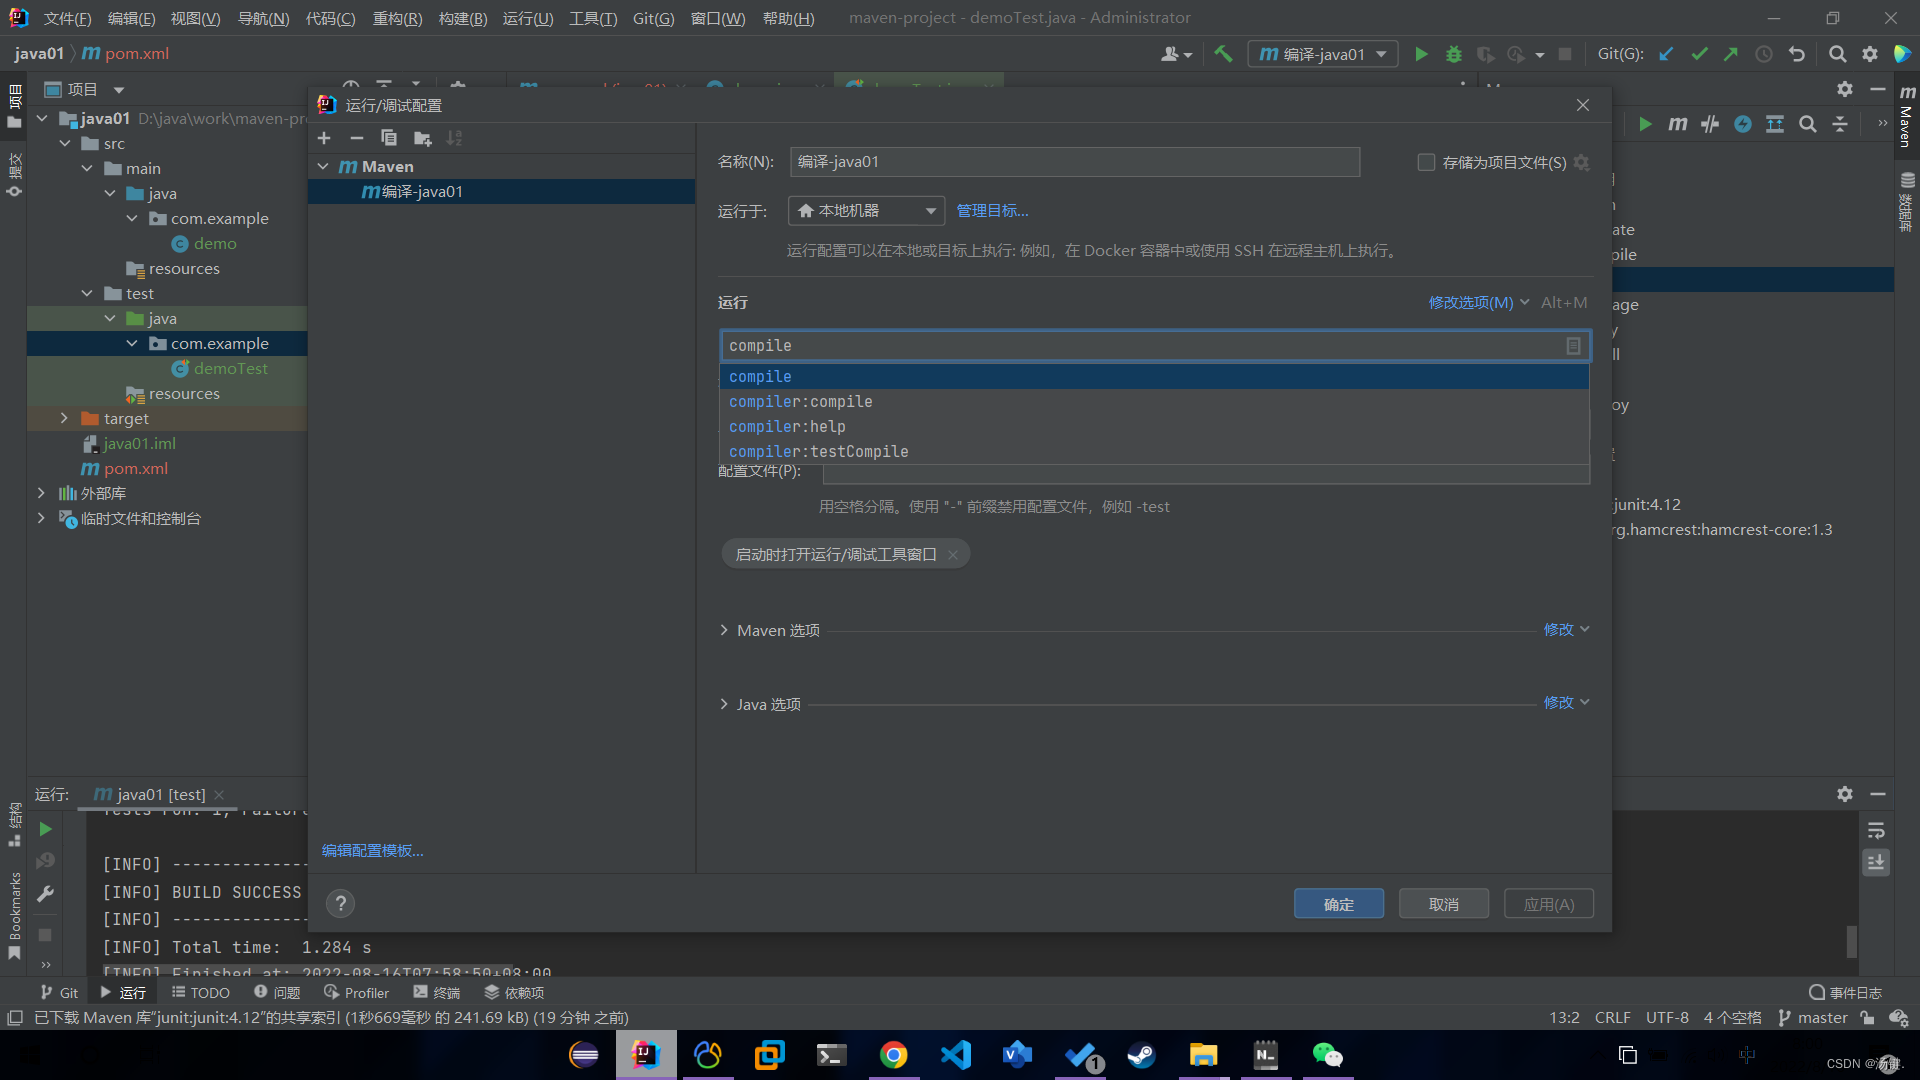Expand 外部库 node

[41, 493]
